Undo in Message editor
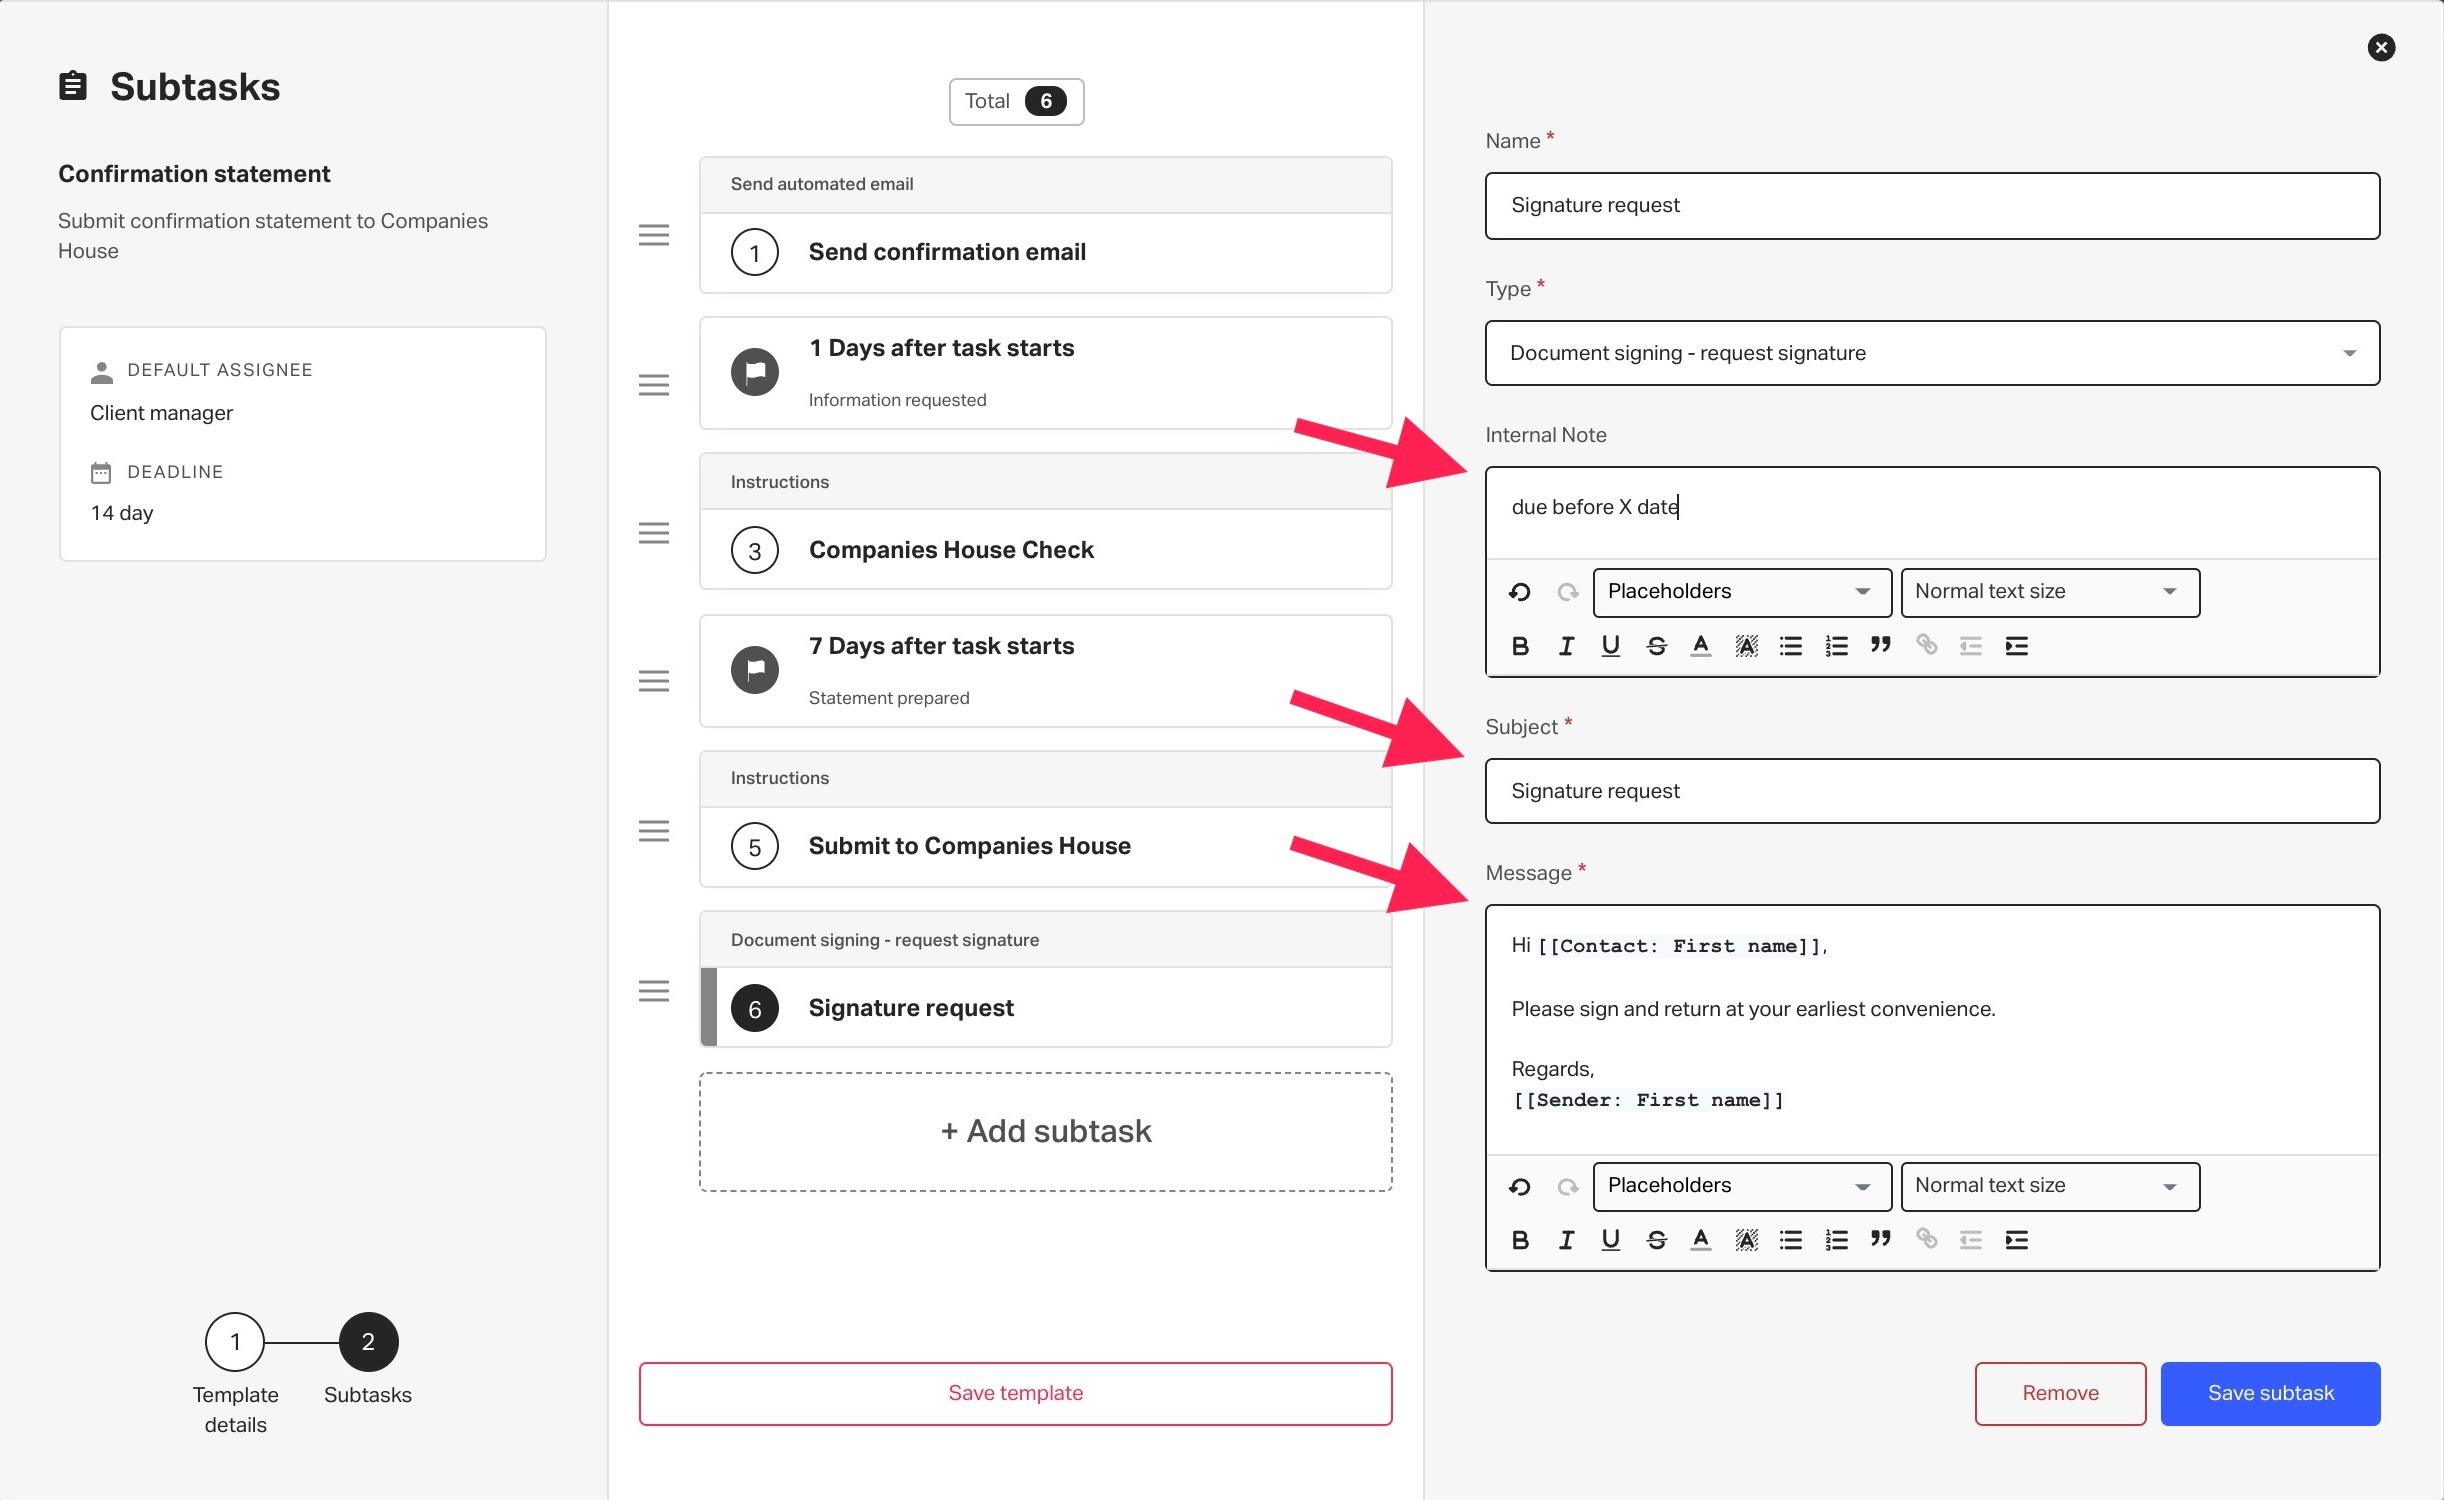 1520,1187
